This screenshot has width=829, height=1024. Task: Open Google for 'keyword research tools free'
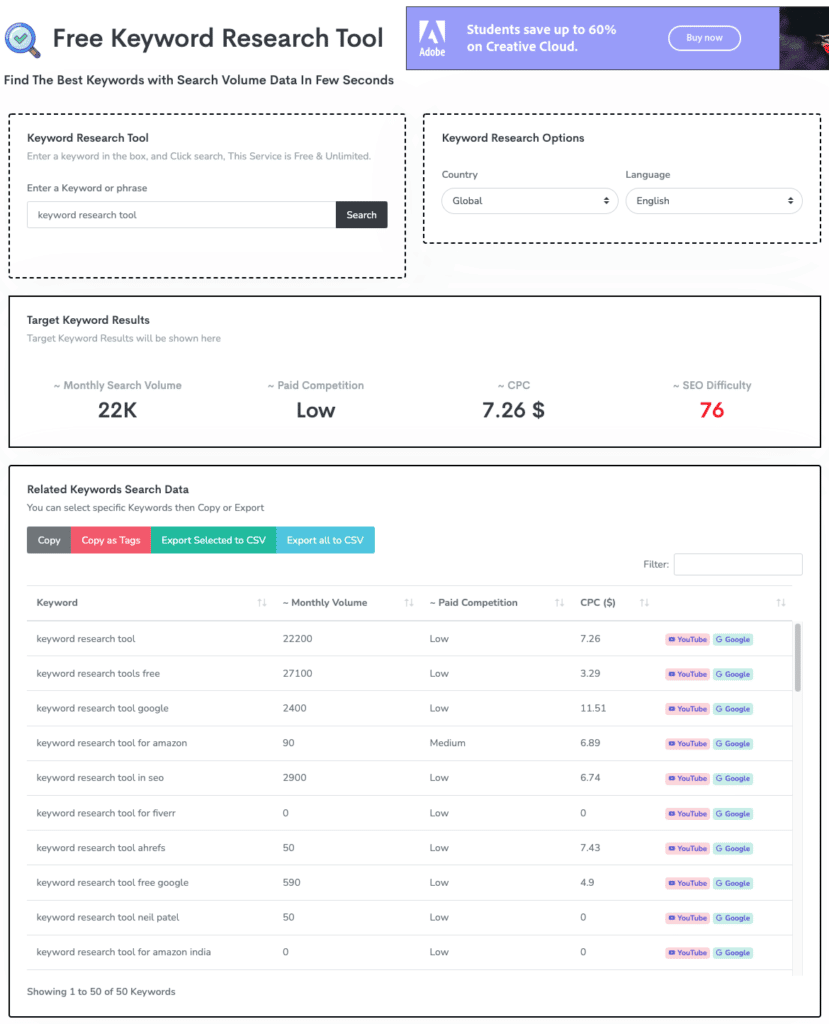pyautogui.click(x=733, y=674)
